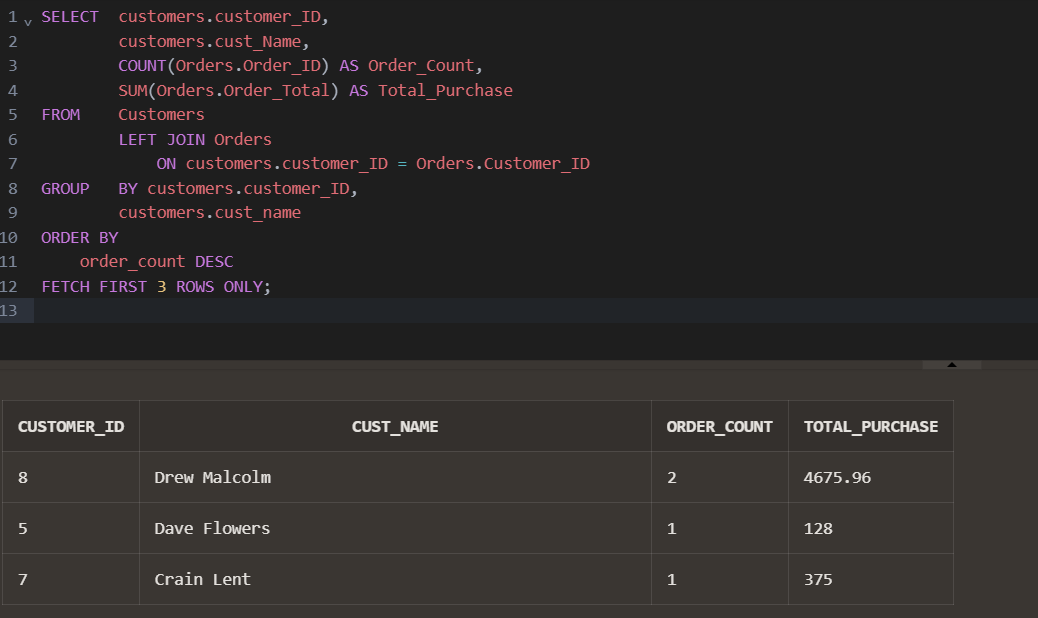
Task: Click order count 2 in Drew Malcolm row
Action: [720, 477]
